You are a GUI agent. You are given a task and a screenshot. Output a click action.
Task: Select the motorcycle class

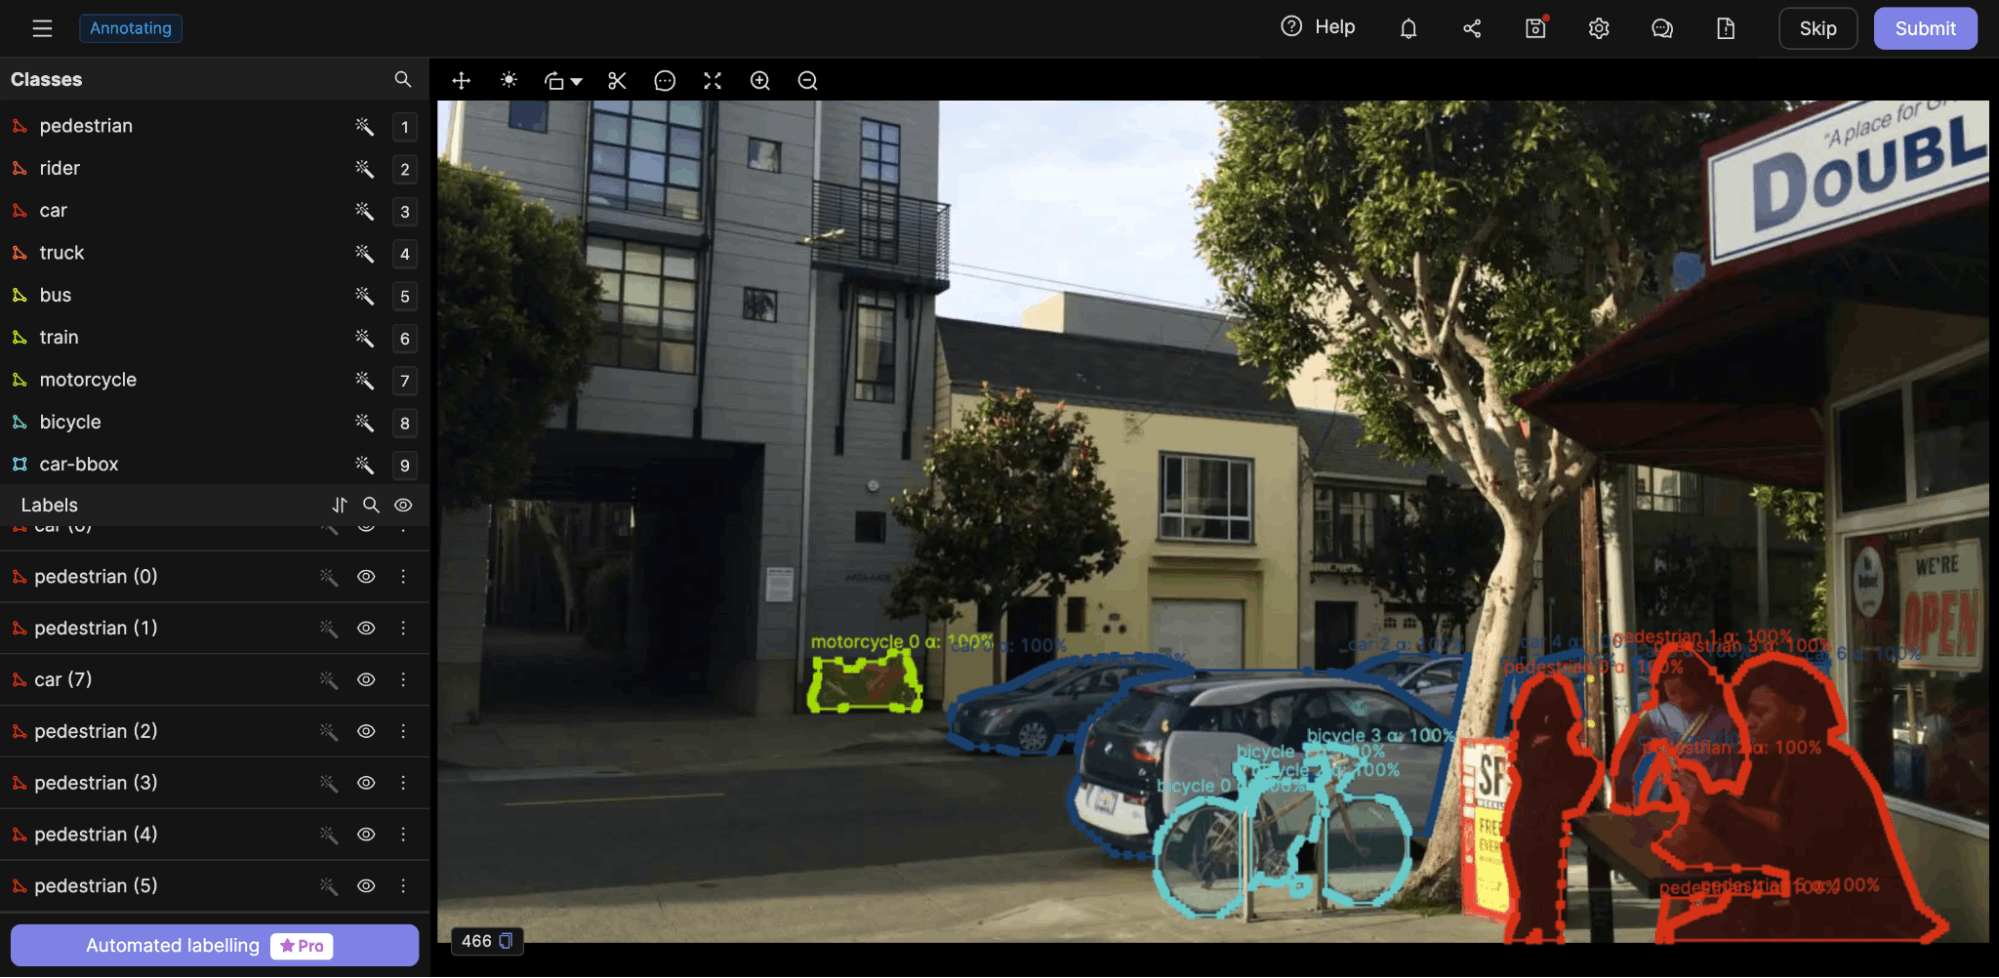[x=88, y=380]
